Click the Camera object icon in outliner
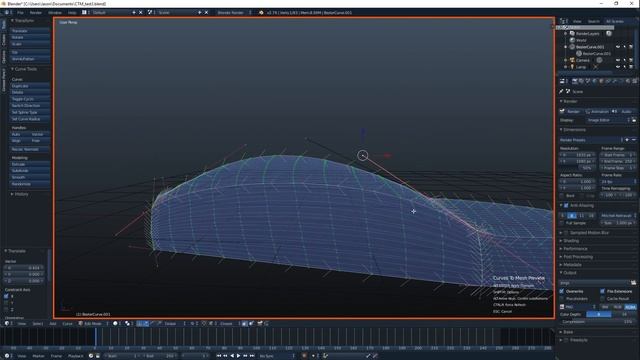The height and width of the screenshot is (360, 640). 572,60
